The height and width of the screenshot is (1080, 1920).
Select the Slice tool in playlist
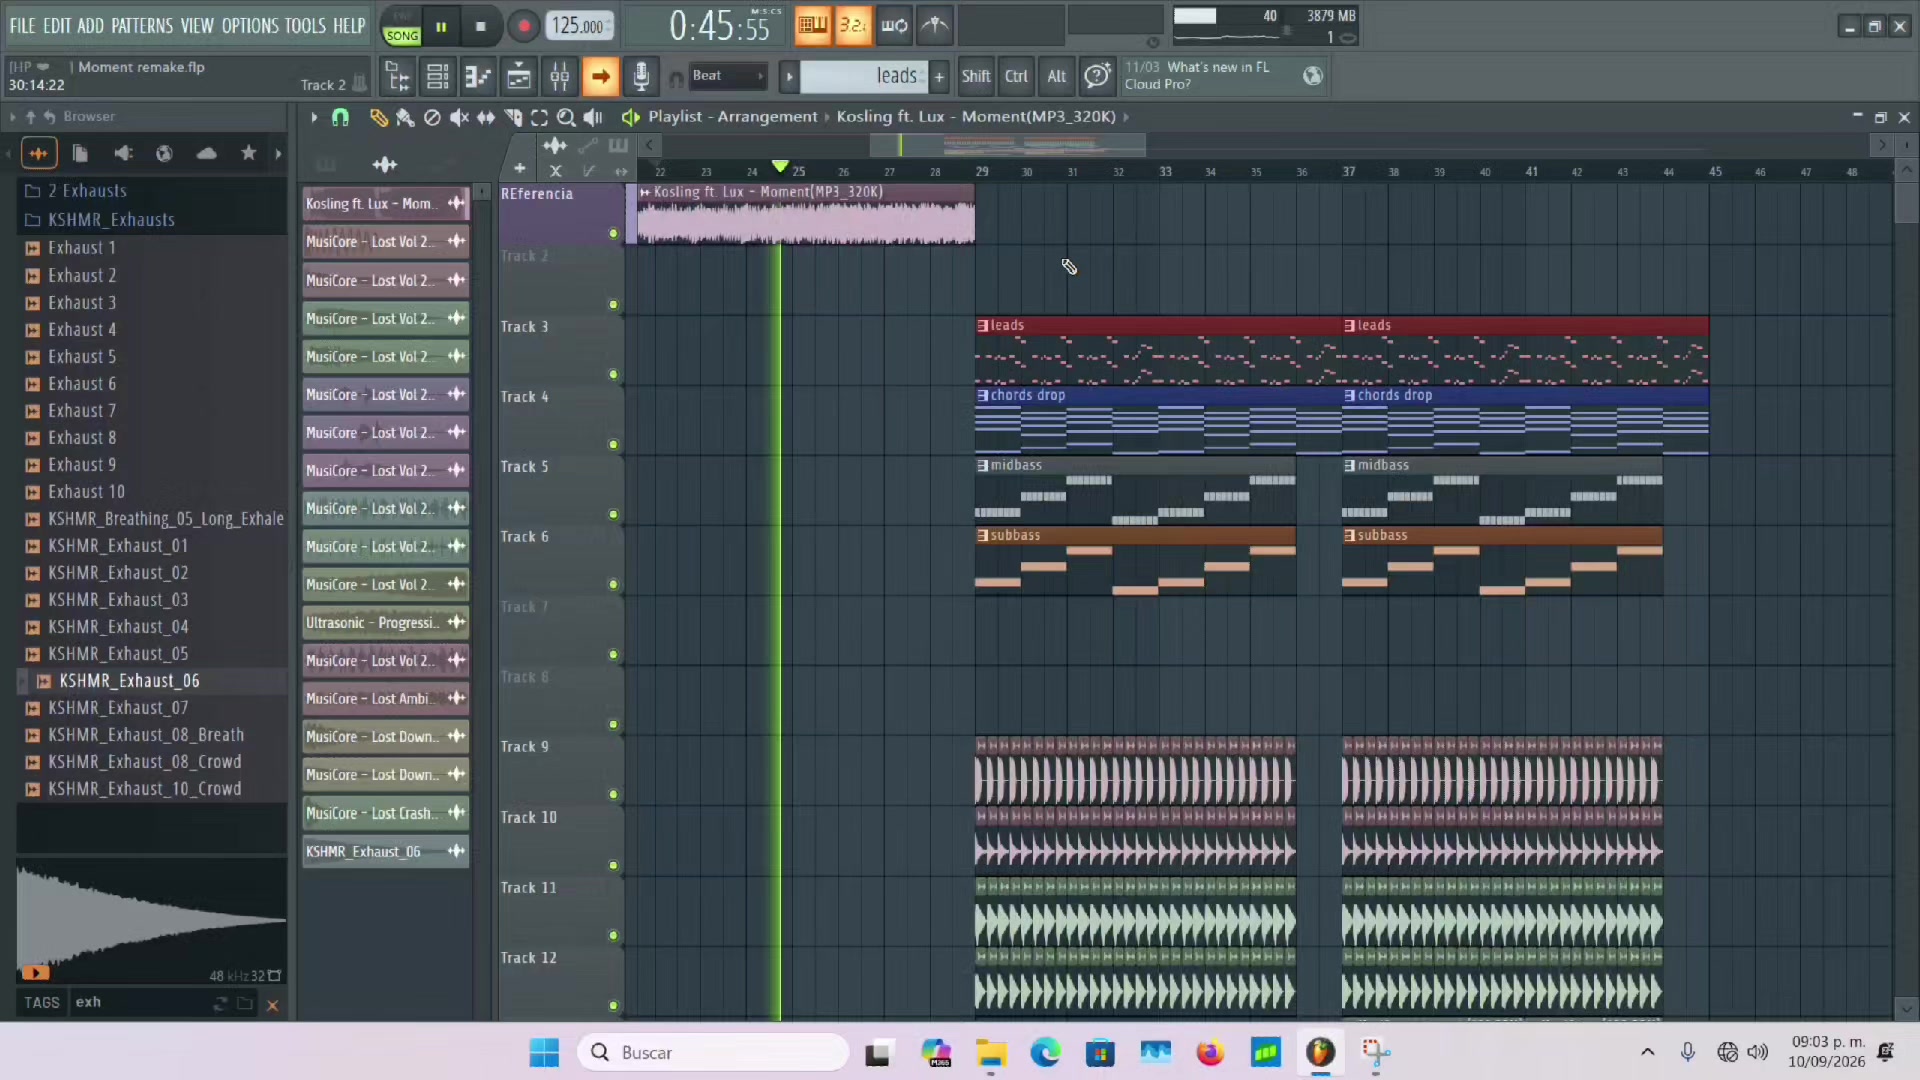click(x=513, y=117)
